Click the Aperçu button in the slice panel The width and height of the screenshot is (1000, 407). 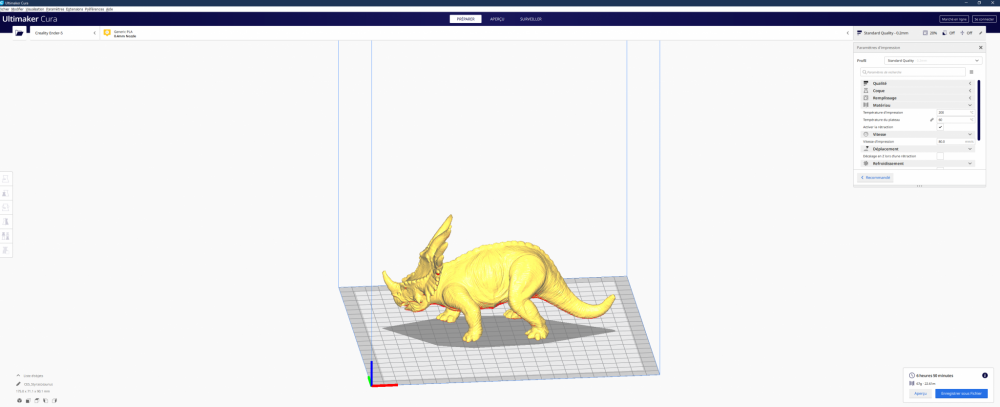920,394
